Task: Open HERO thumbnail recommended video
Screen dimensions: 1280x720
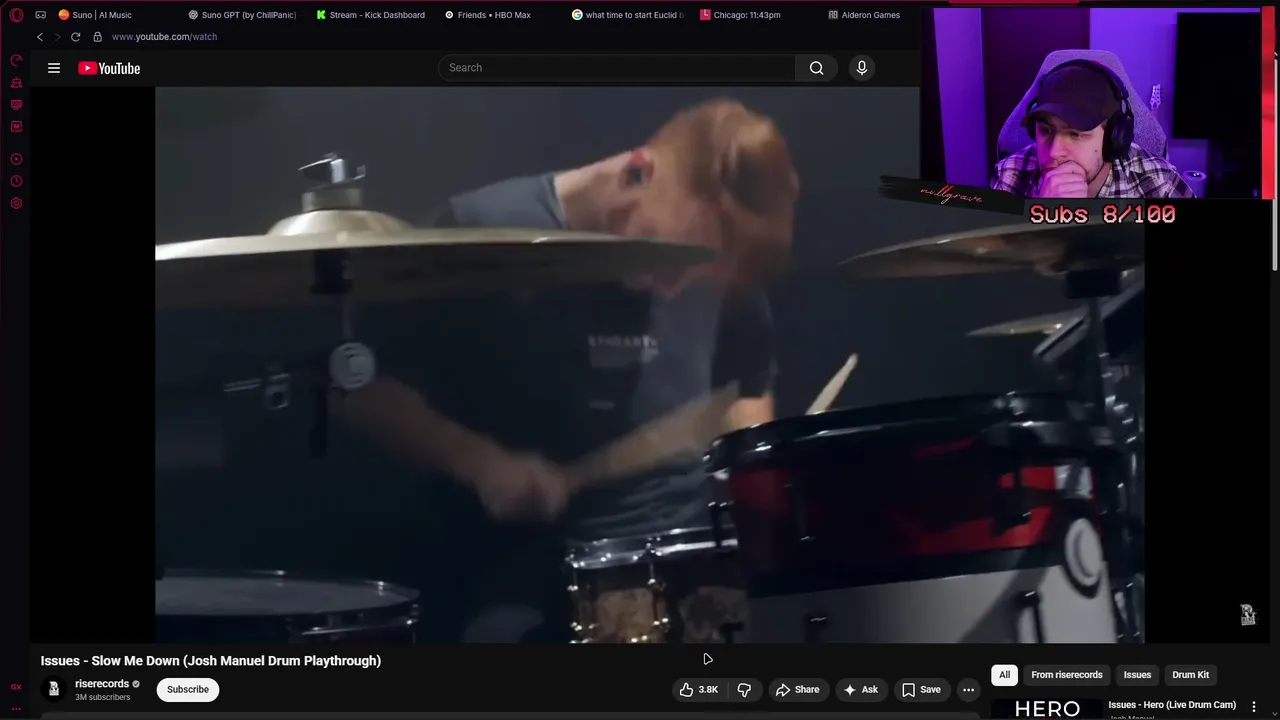Action: (1047, 708)
